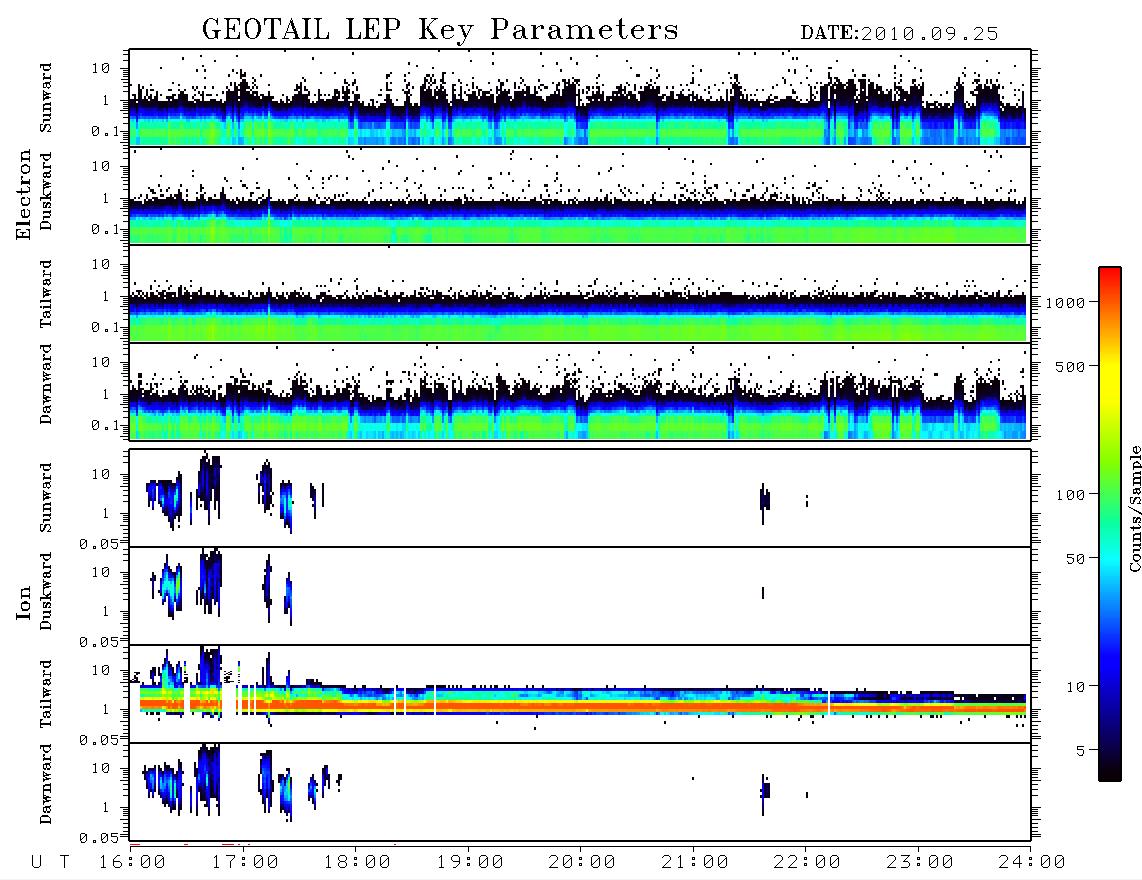Click the 24:00 time tick label
Screen dimensions: 1142x880
[1032, 862]
